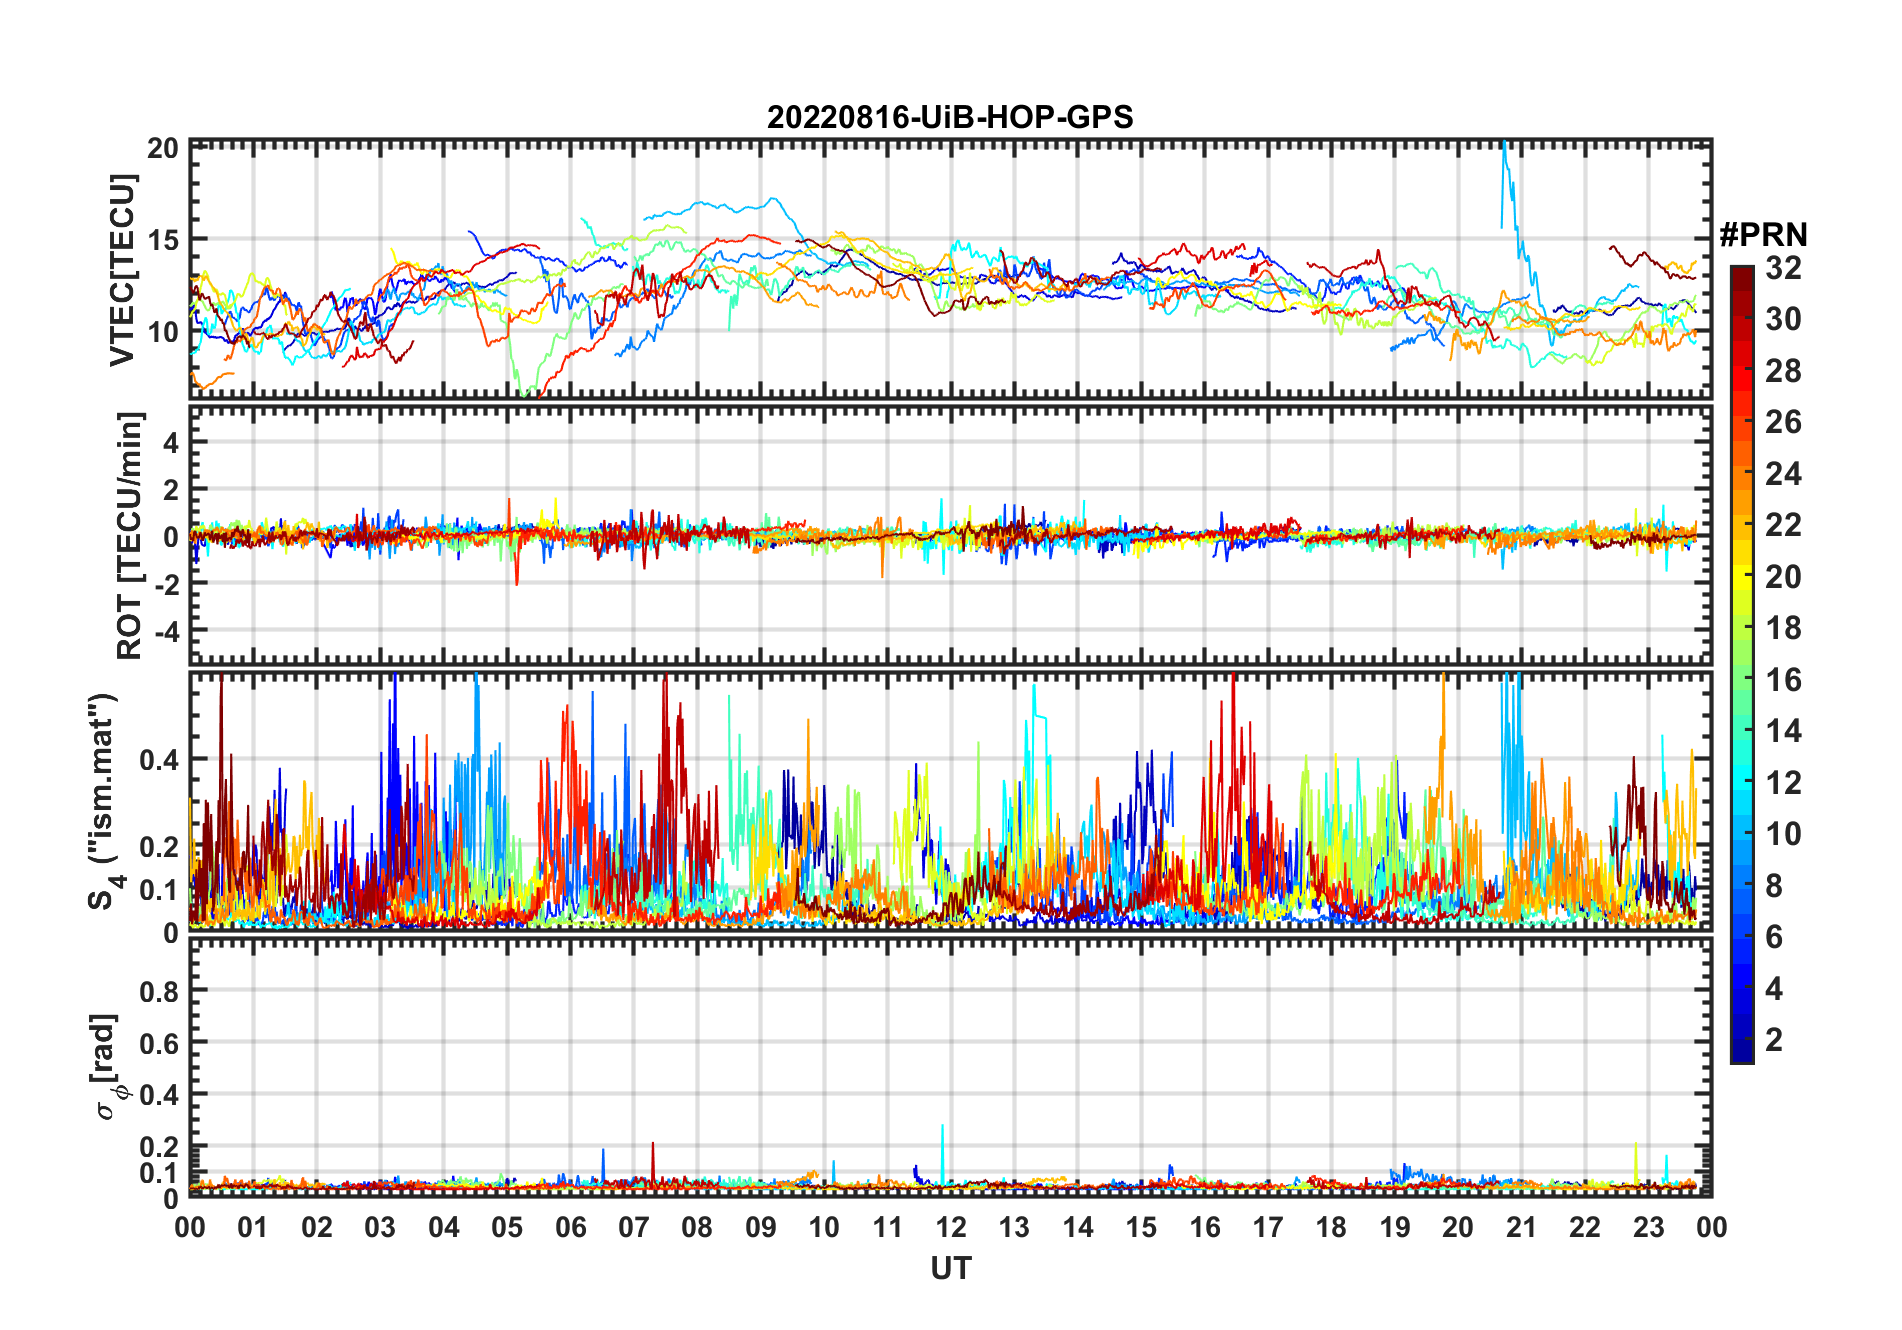Click the S4 ("ism.mat") y-axis label
Screen dimensions: 1902x1330
105,801
